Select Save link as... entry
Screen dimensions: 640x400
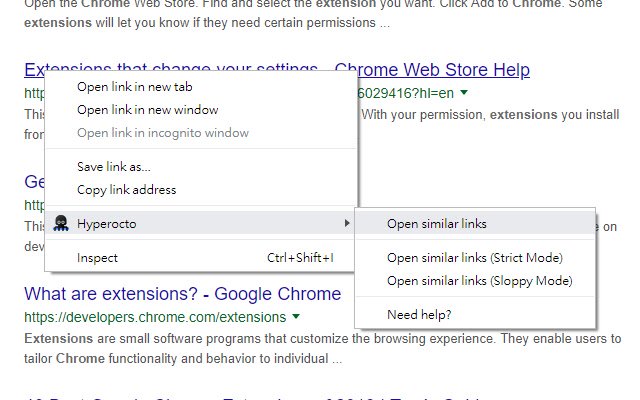click(x=200, y=167)
